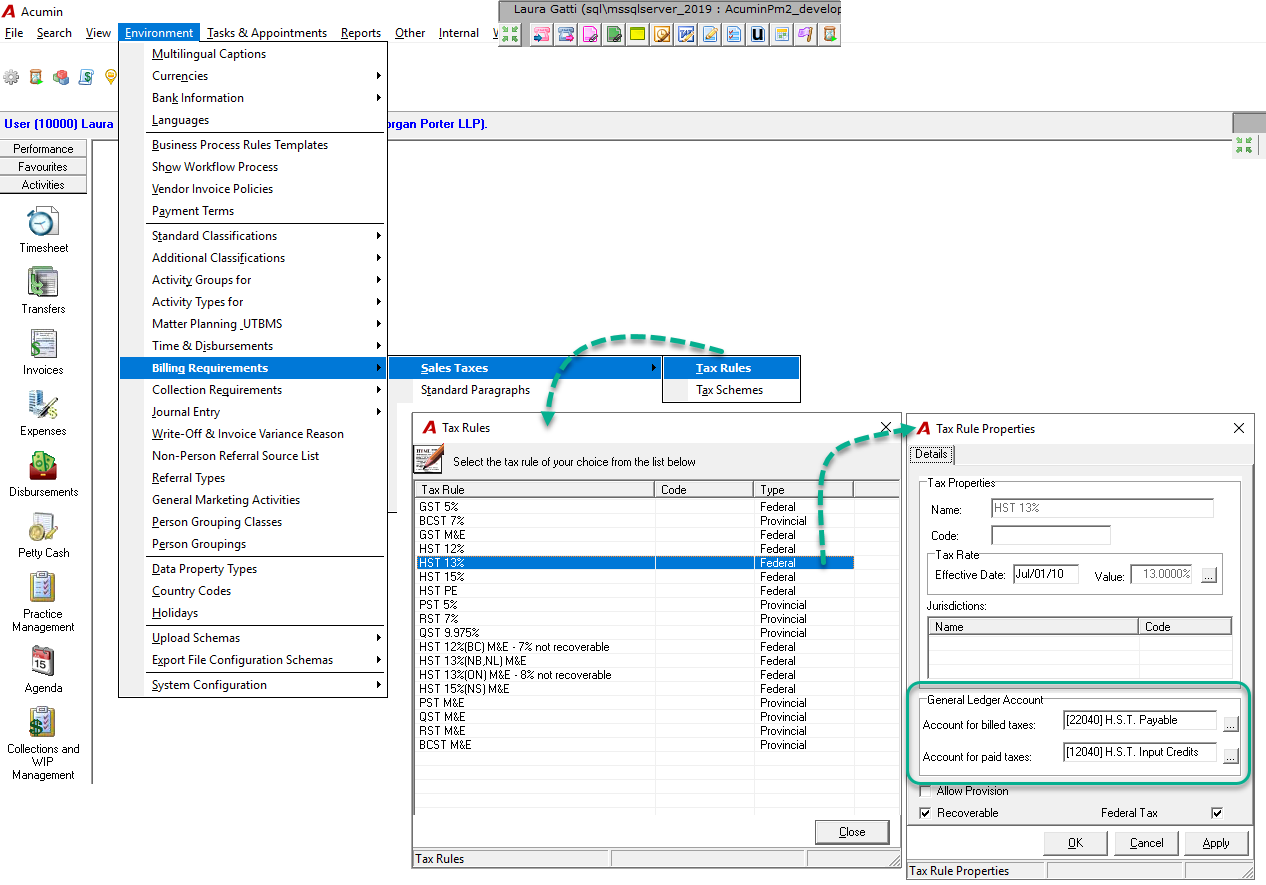
Task: Select the QST 9.975% tax rule row
Action: point(635,633)
